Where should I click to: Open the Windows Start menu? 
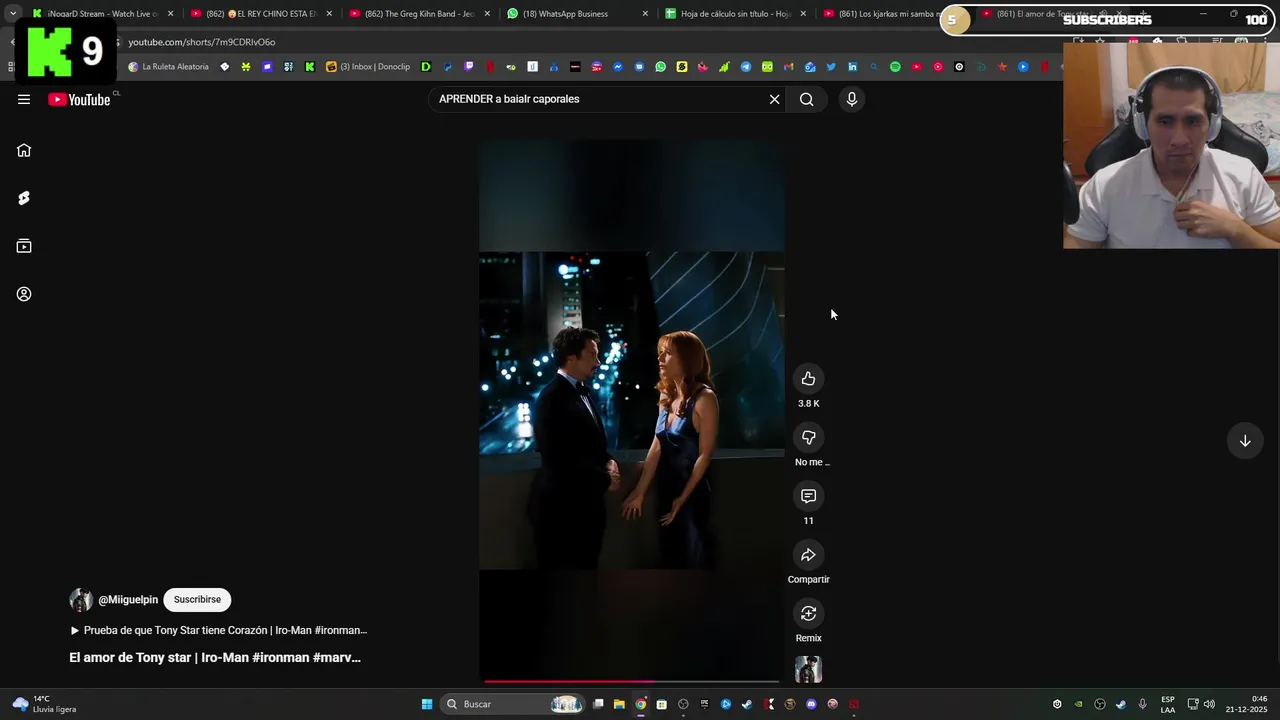[427, 704]
